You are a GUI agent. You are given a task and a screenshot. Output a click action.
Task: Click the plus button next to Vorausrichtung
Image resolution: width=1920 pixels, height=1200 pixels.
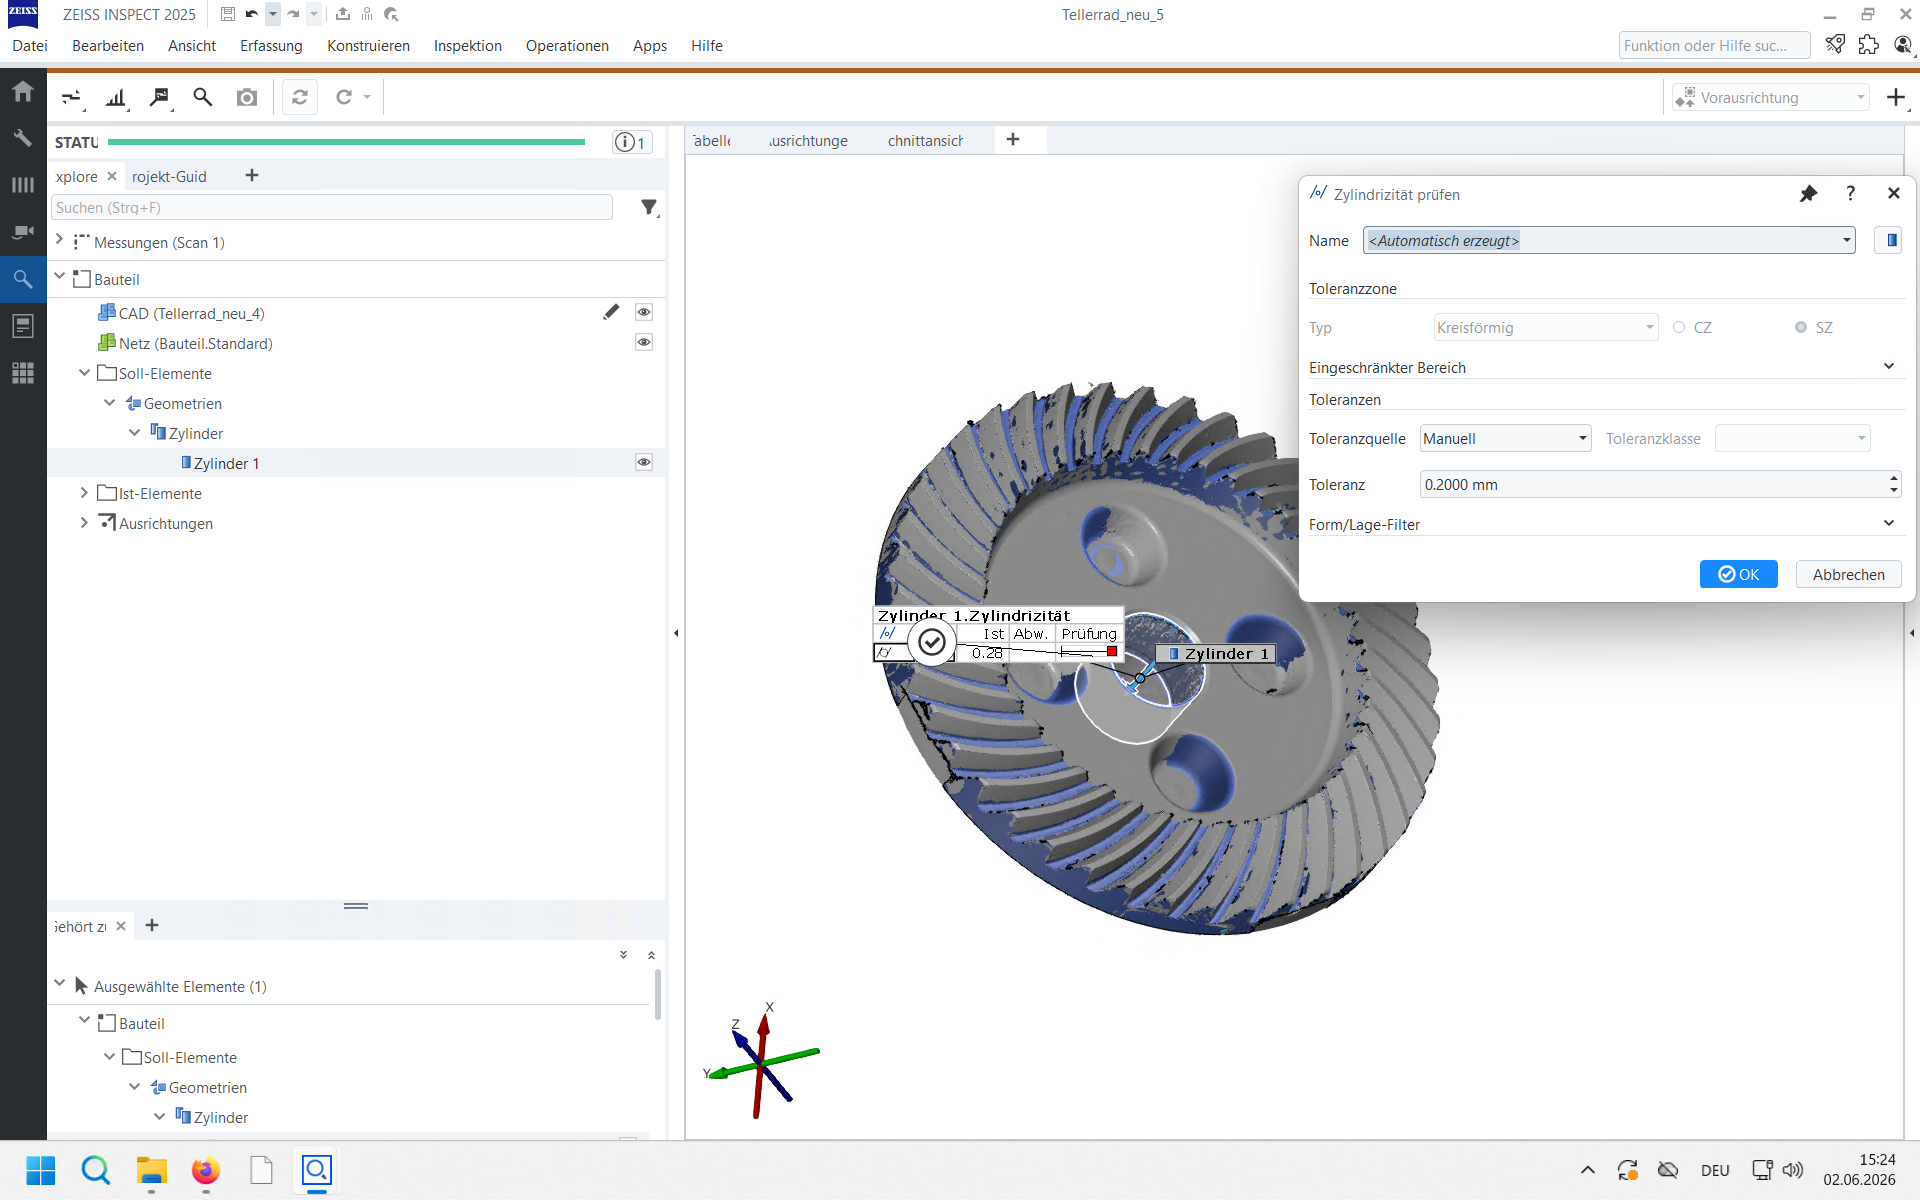tap(1895, 97)
